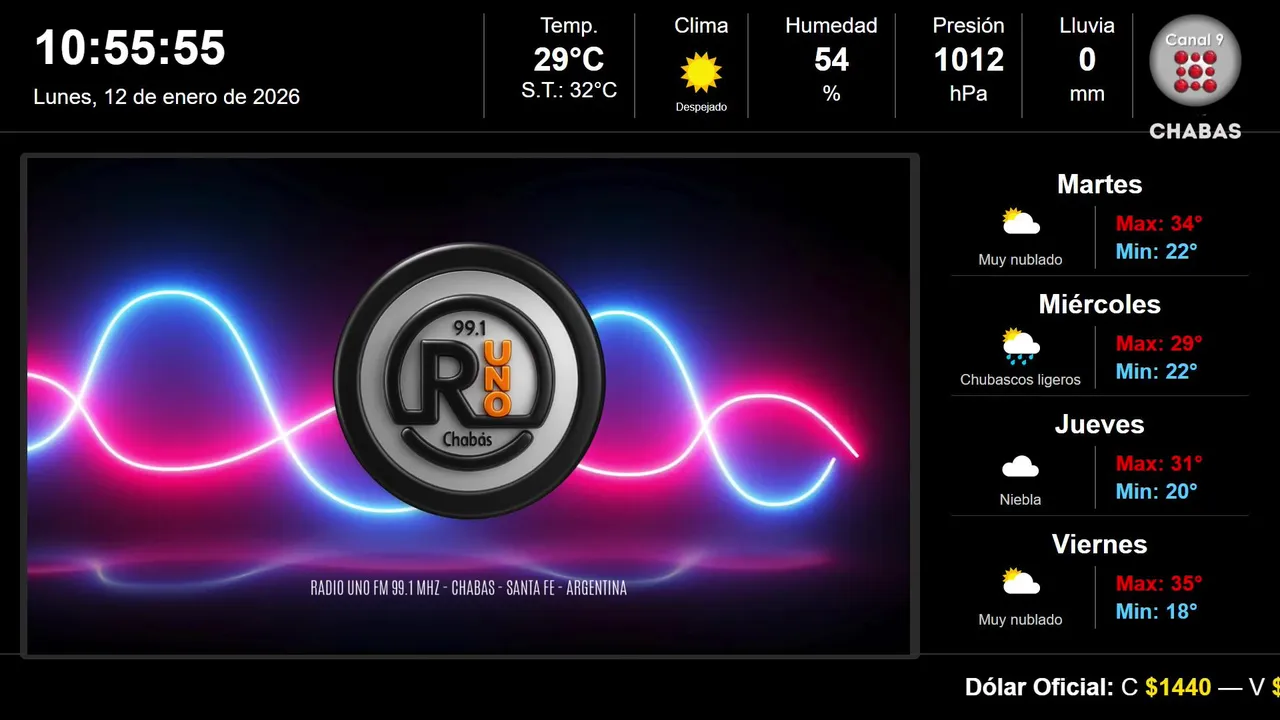Click Martes Min: 22° value
1280x720 pixels.
tap(1156, 251)
